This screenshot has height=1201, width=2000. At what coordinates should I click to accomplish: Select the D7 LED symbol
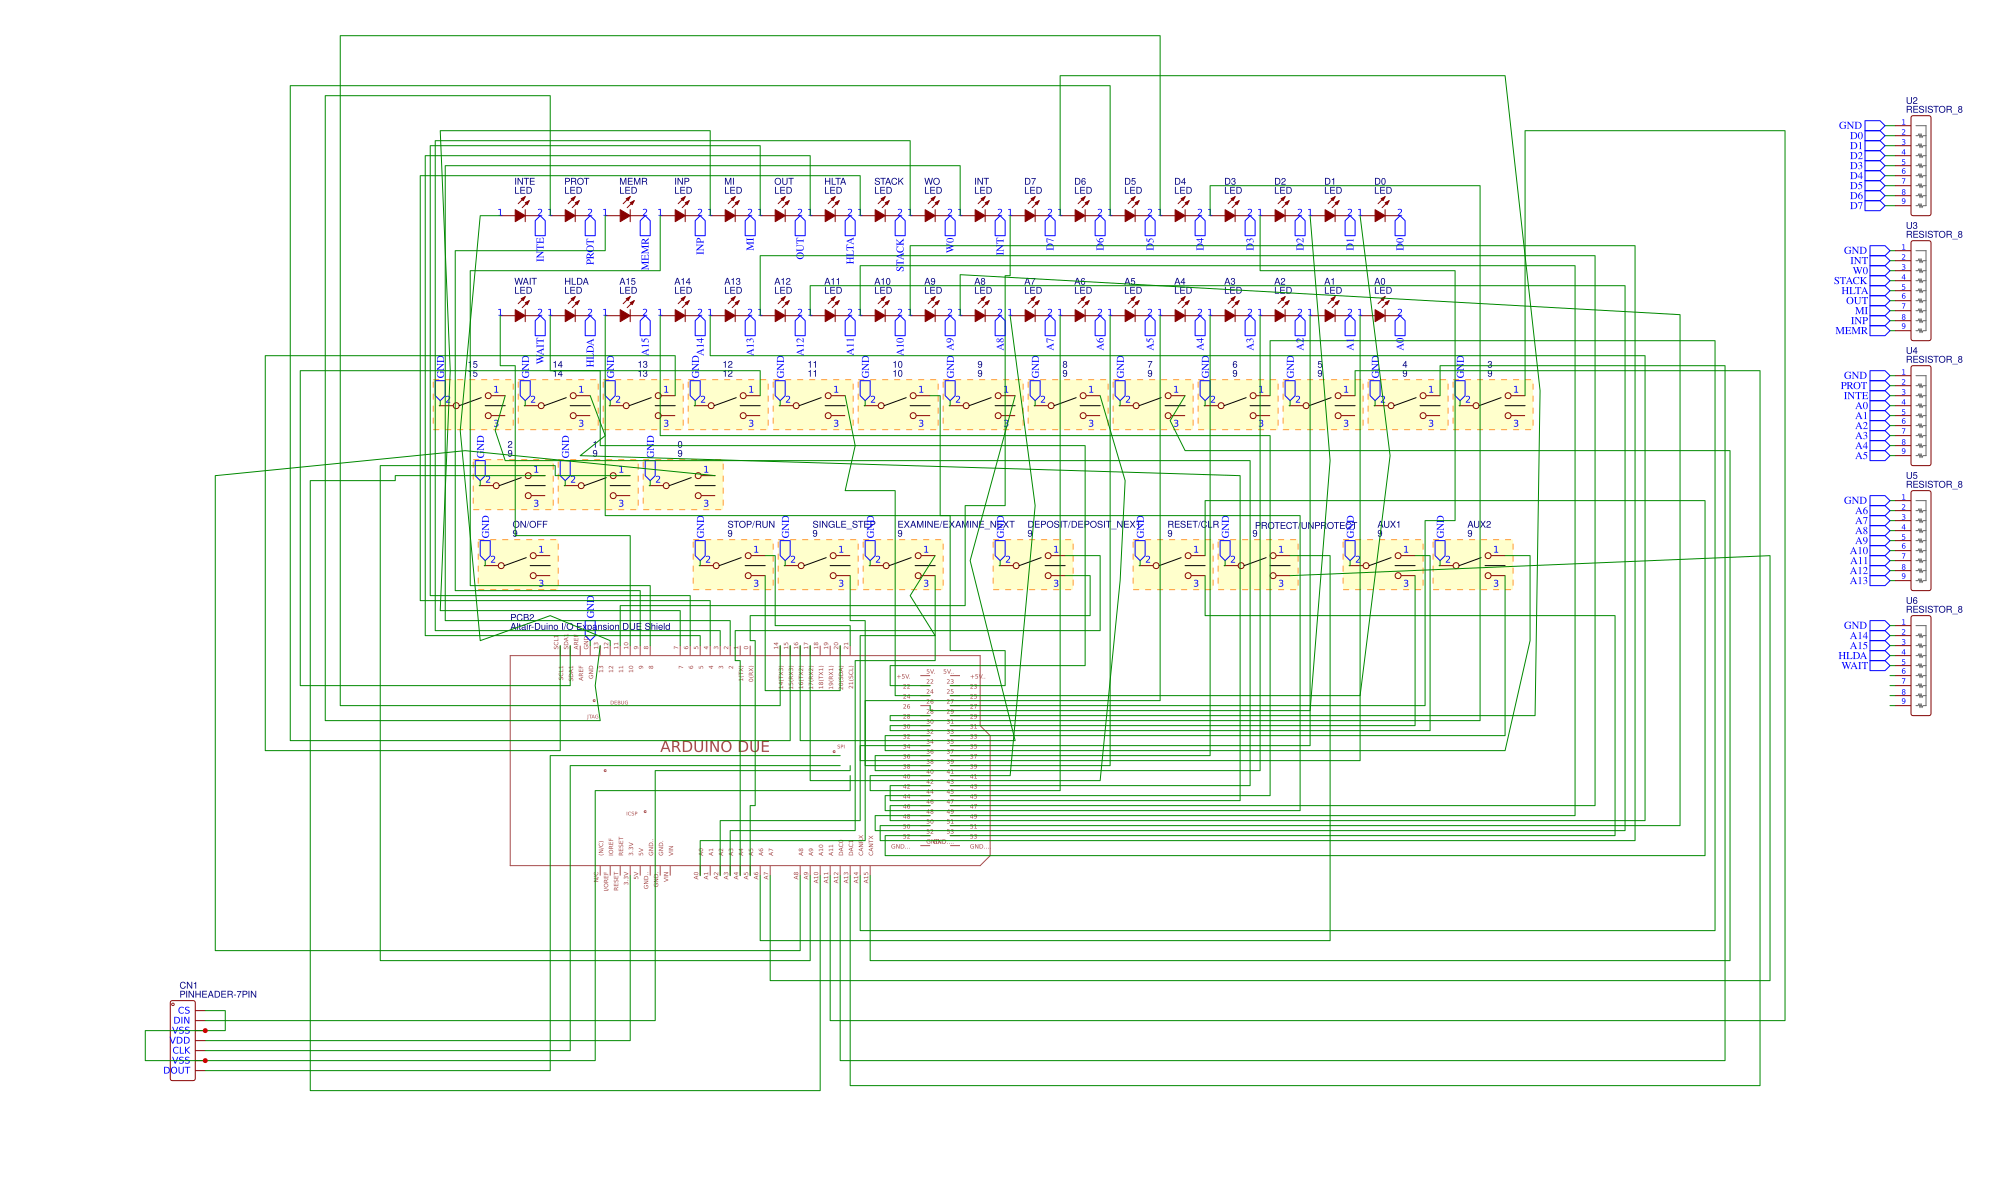(x=1029, y=213)
